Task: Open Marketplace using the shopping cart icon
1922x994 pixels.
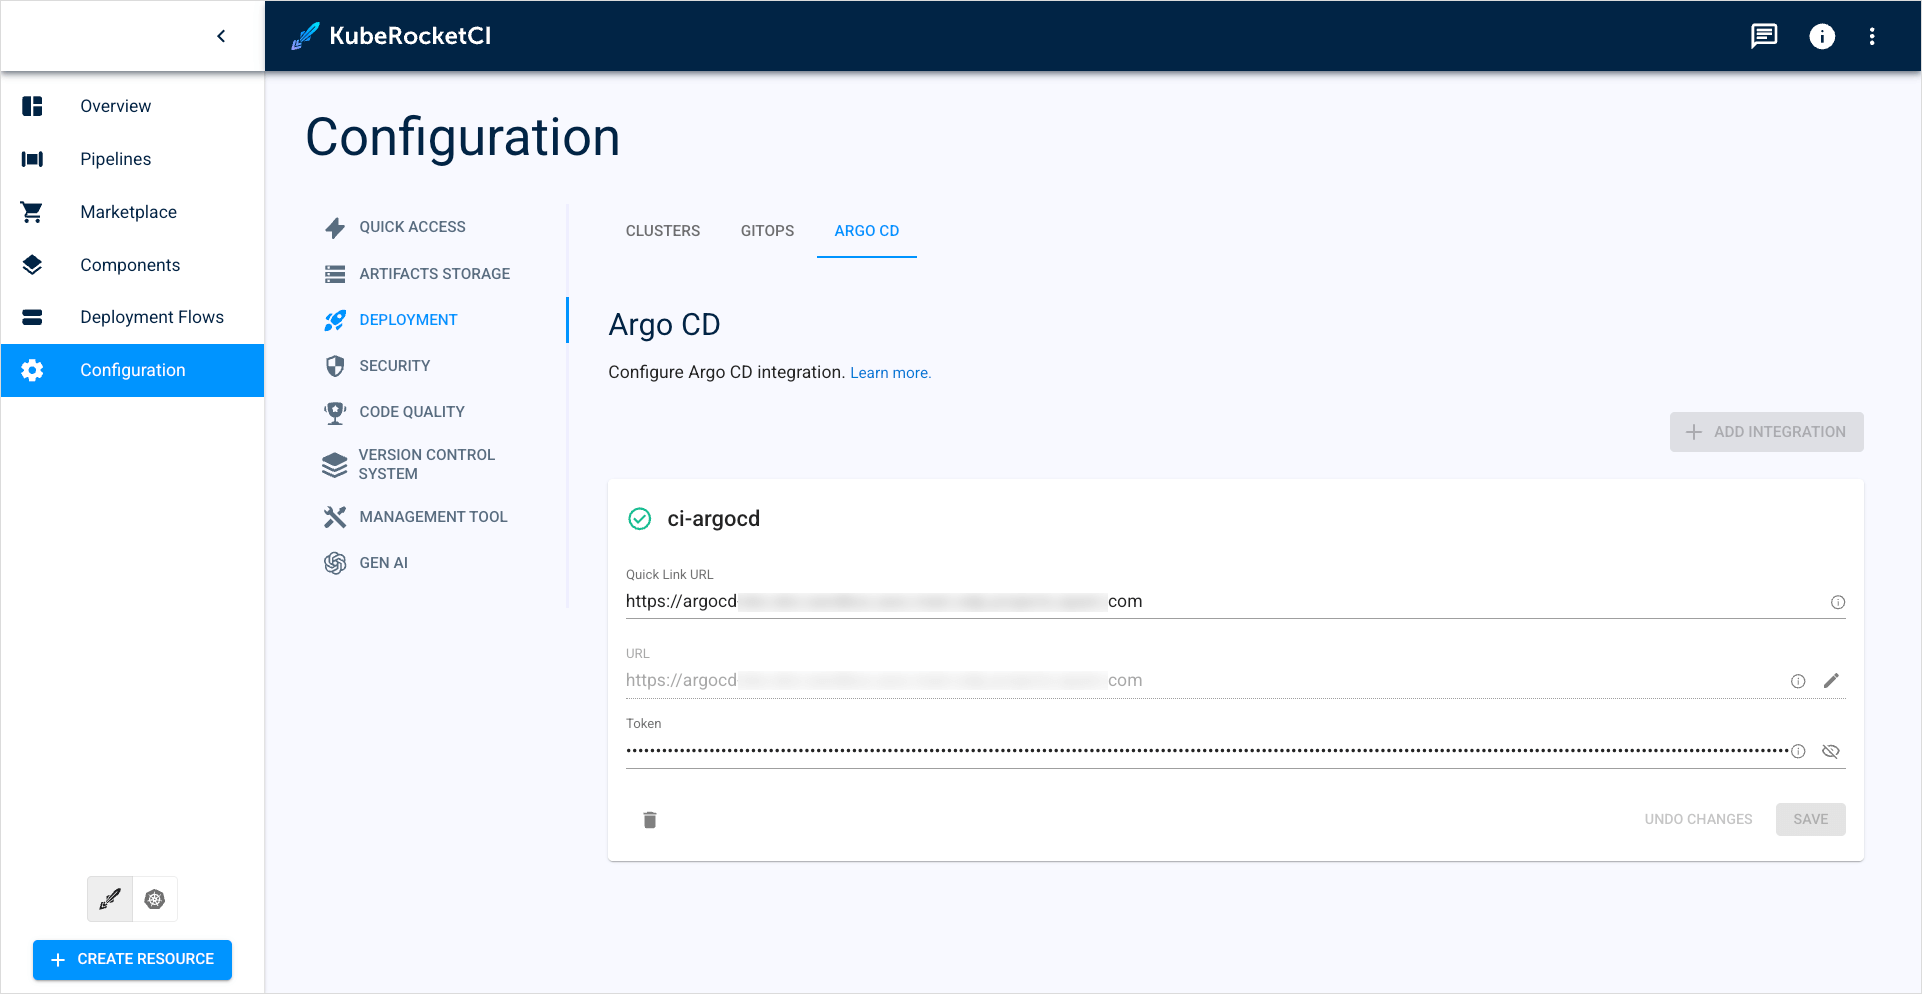Action: (x=32, y=211)
